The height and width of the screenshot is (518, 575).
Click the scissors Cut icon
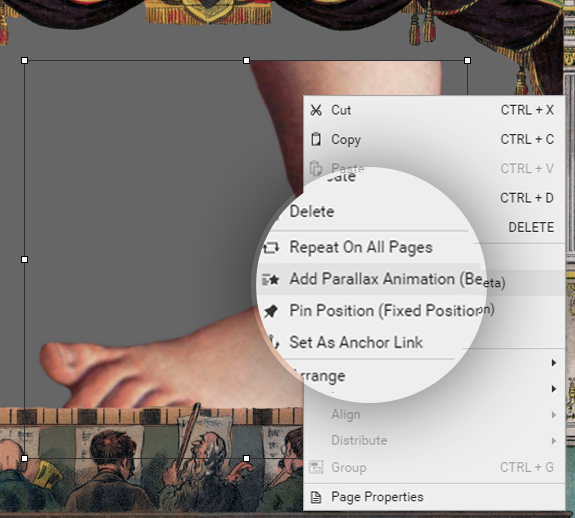point(316,110)
